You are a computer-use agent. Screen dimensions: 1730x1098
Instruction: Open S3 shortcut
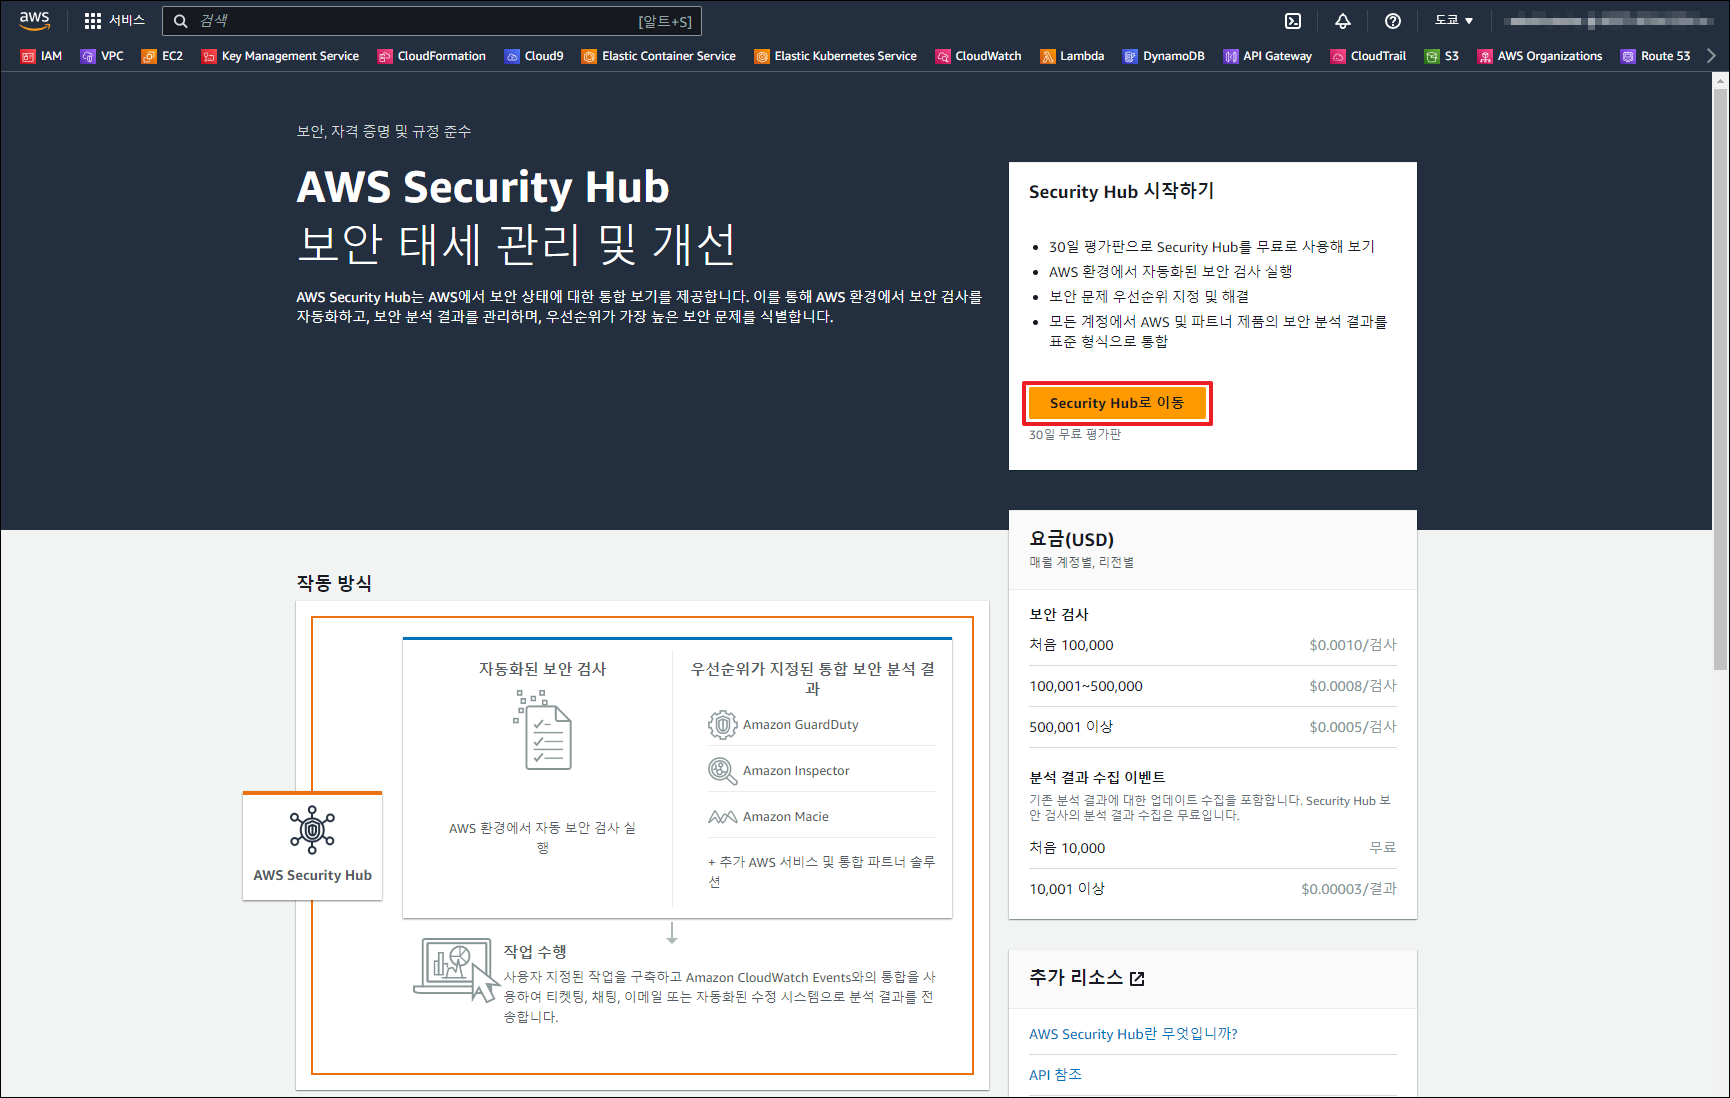(1441, 56)
